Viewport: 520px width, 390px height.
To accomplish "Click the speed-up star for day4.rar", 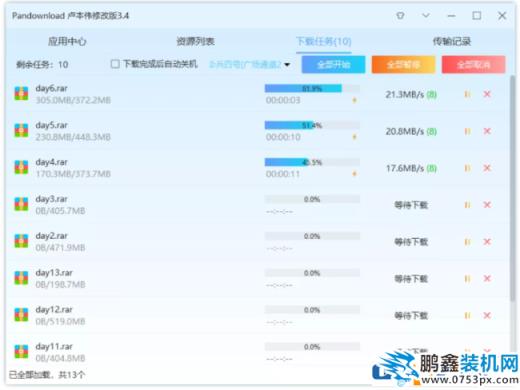I will [354, 174].
